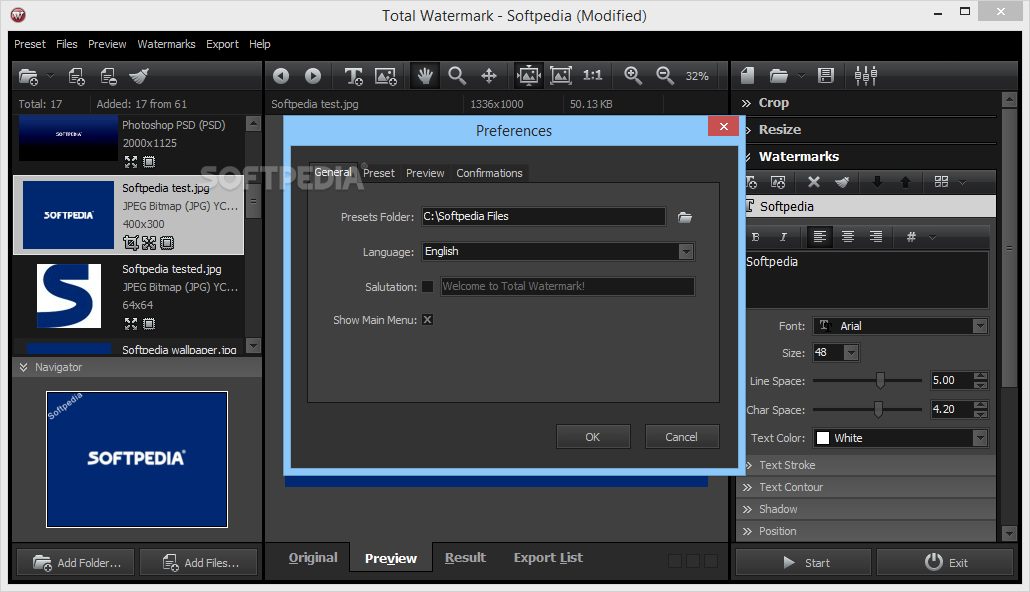Image resolution: width=1030 pixels, height=592 pixels.
Task: Open settings with the sliders icon
Action: click(x=866, y=76)
